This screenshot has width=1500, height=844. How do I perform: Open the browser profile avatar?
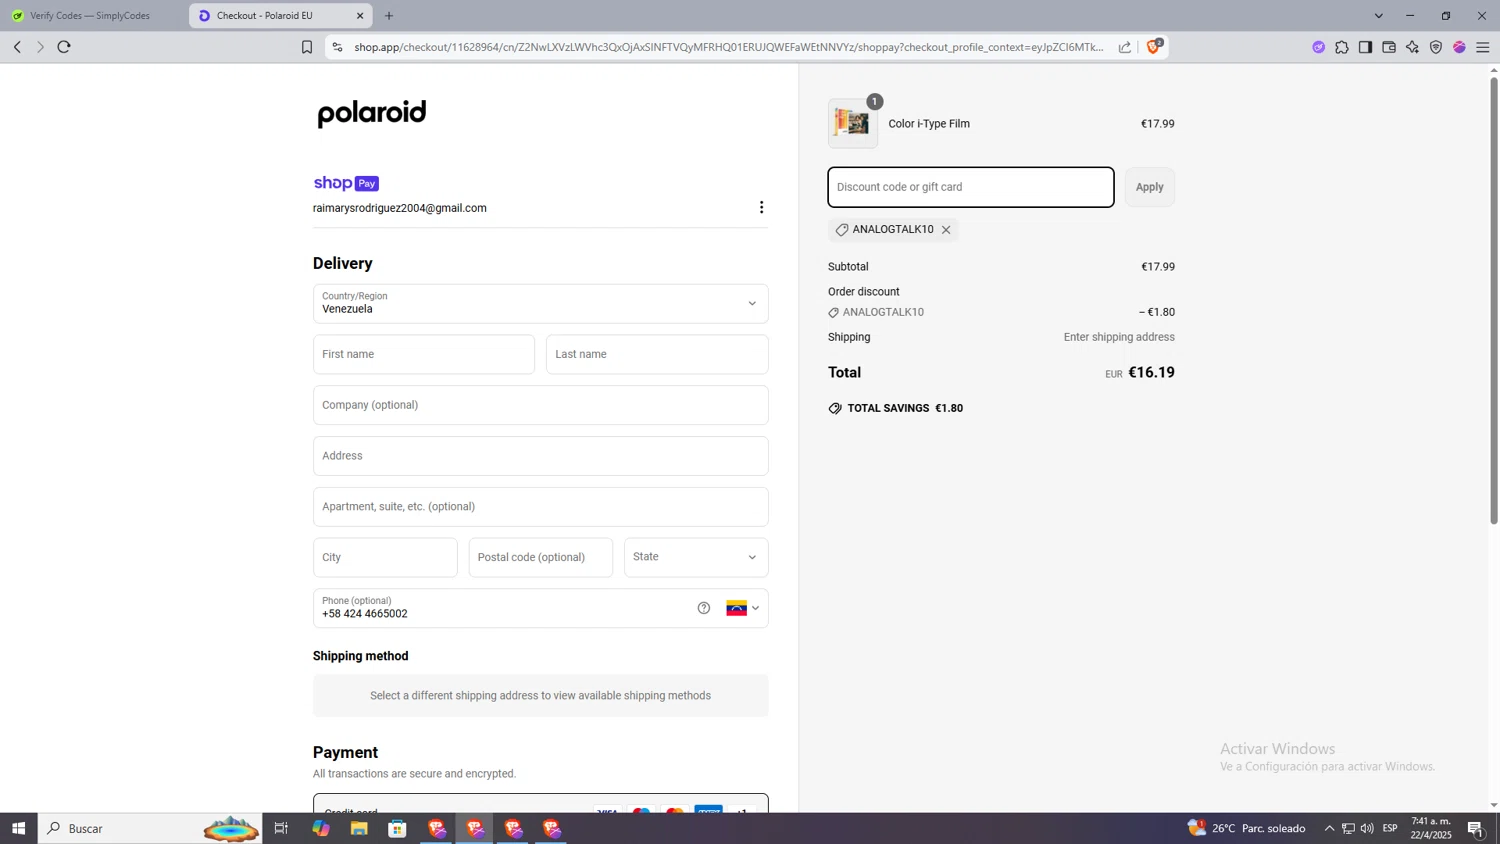point(1459,47)
